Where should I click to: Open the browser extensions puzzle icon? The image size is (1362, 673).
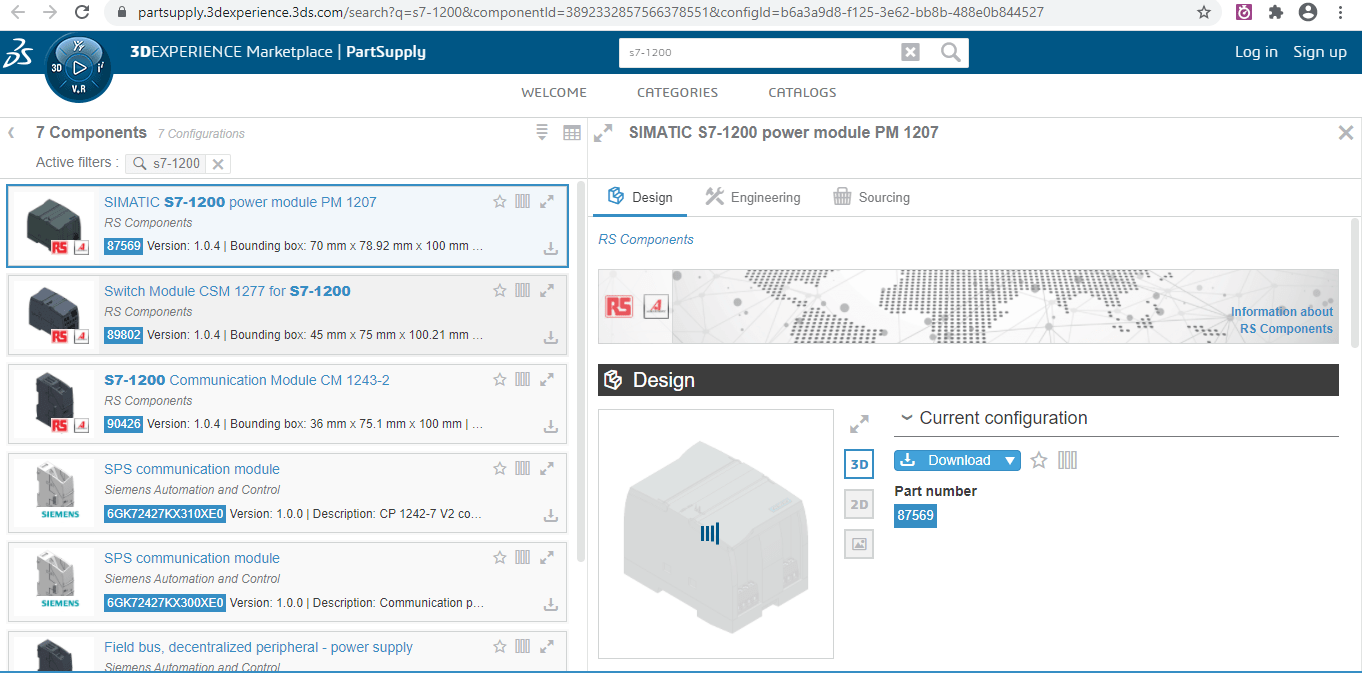(1275, 12)
